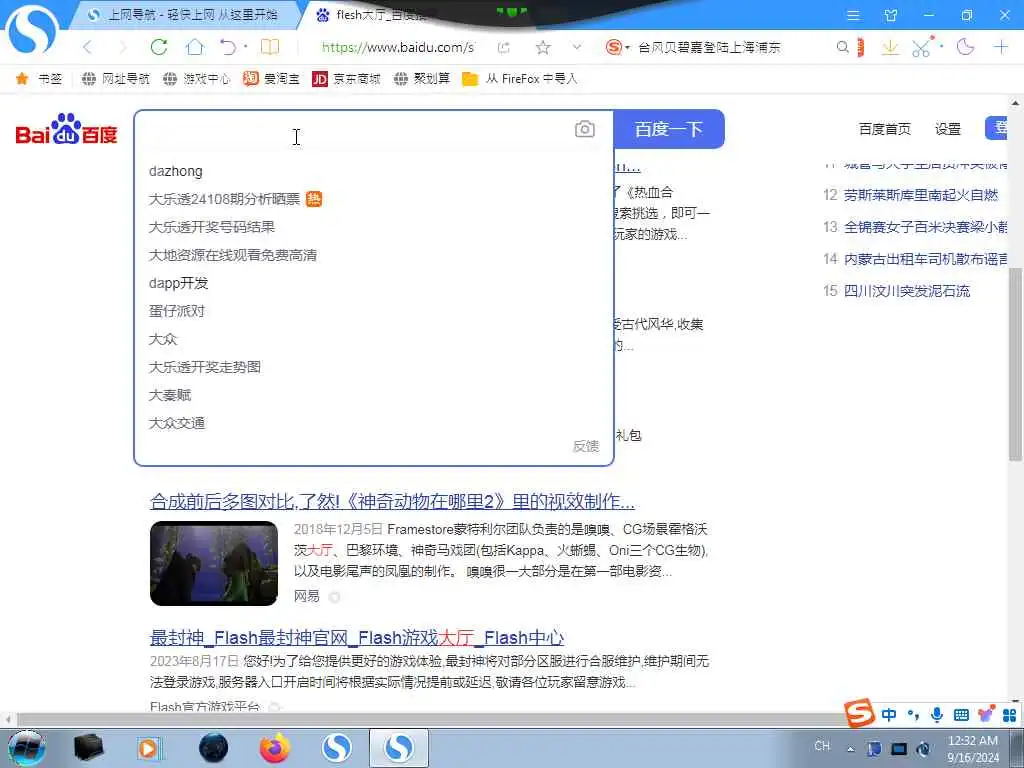Open the 京东商城 bookmark
Image resolution: width=1024 pixels, height=768 pixels.
[x=346, y=79]
